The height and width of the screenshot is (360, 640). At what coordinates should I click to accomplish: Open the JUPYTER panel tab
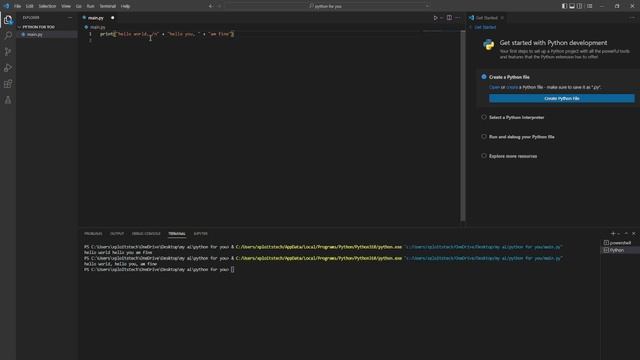click(200, 234)
